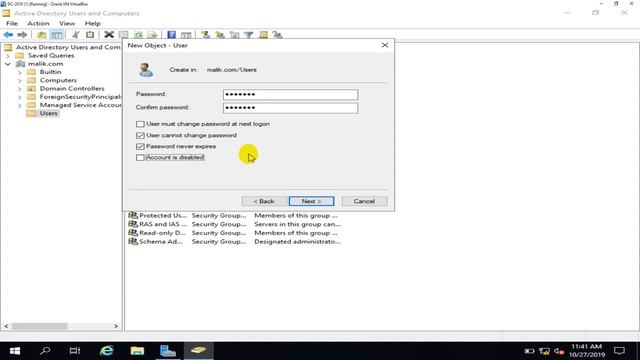Click the tree pane scroll right arrow

click(x=116, y=326)
